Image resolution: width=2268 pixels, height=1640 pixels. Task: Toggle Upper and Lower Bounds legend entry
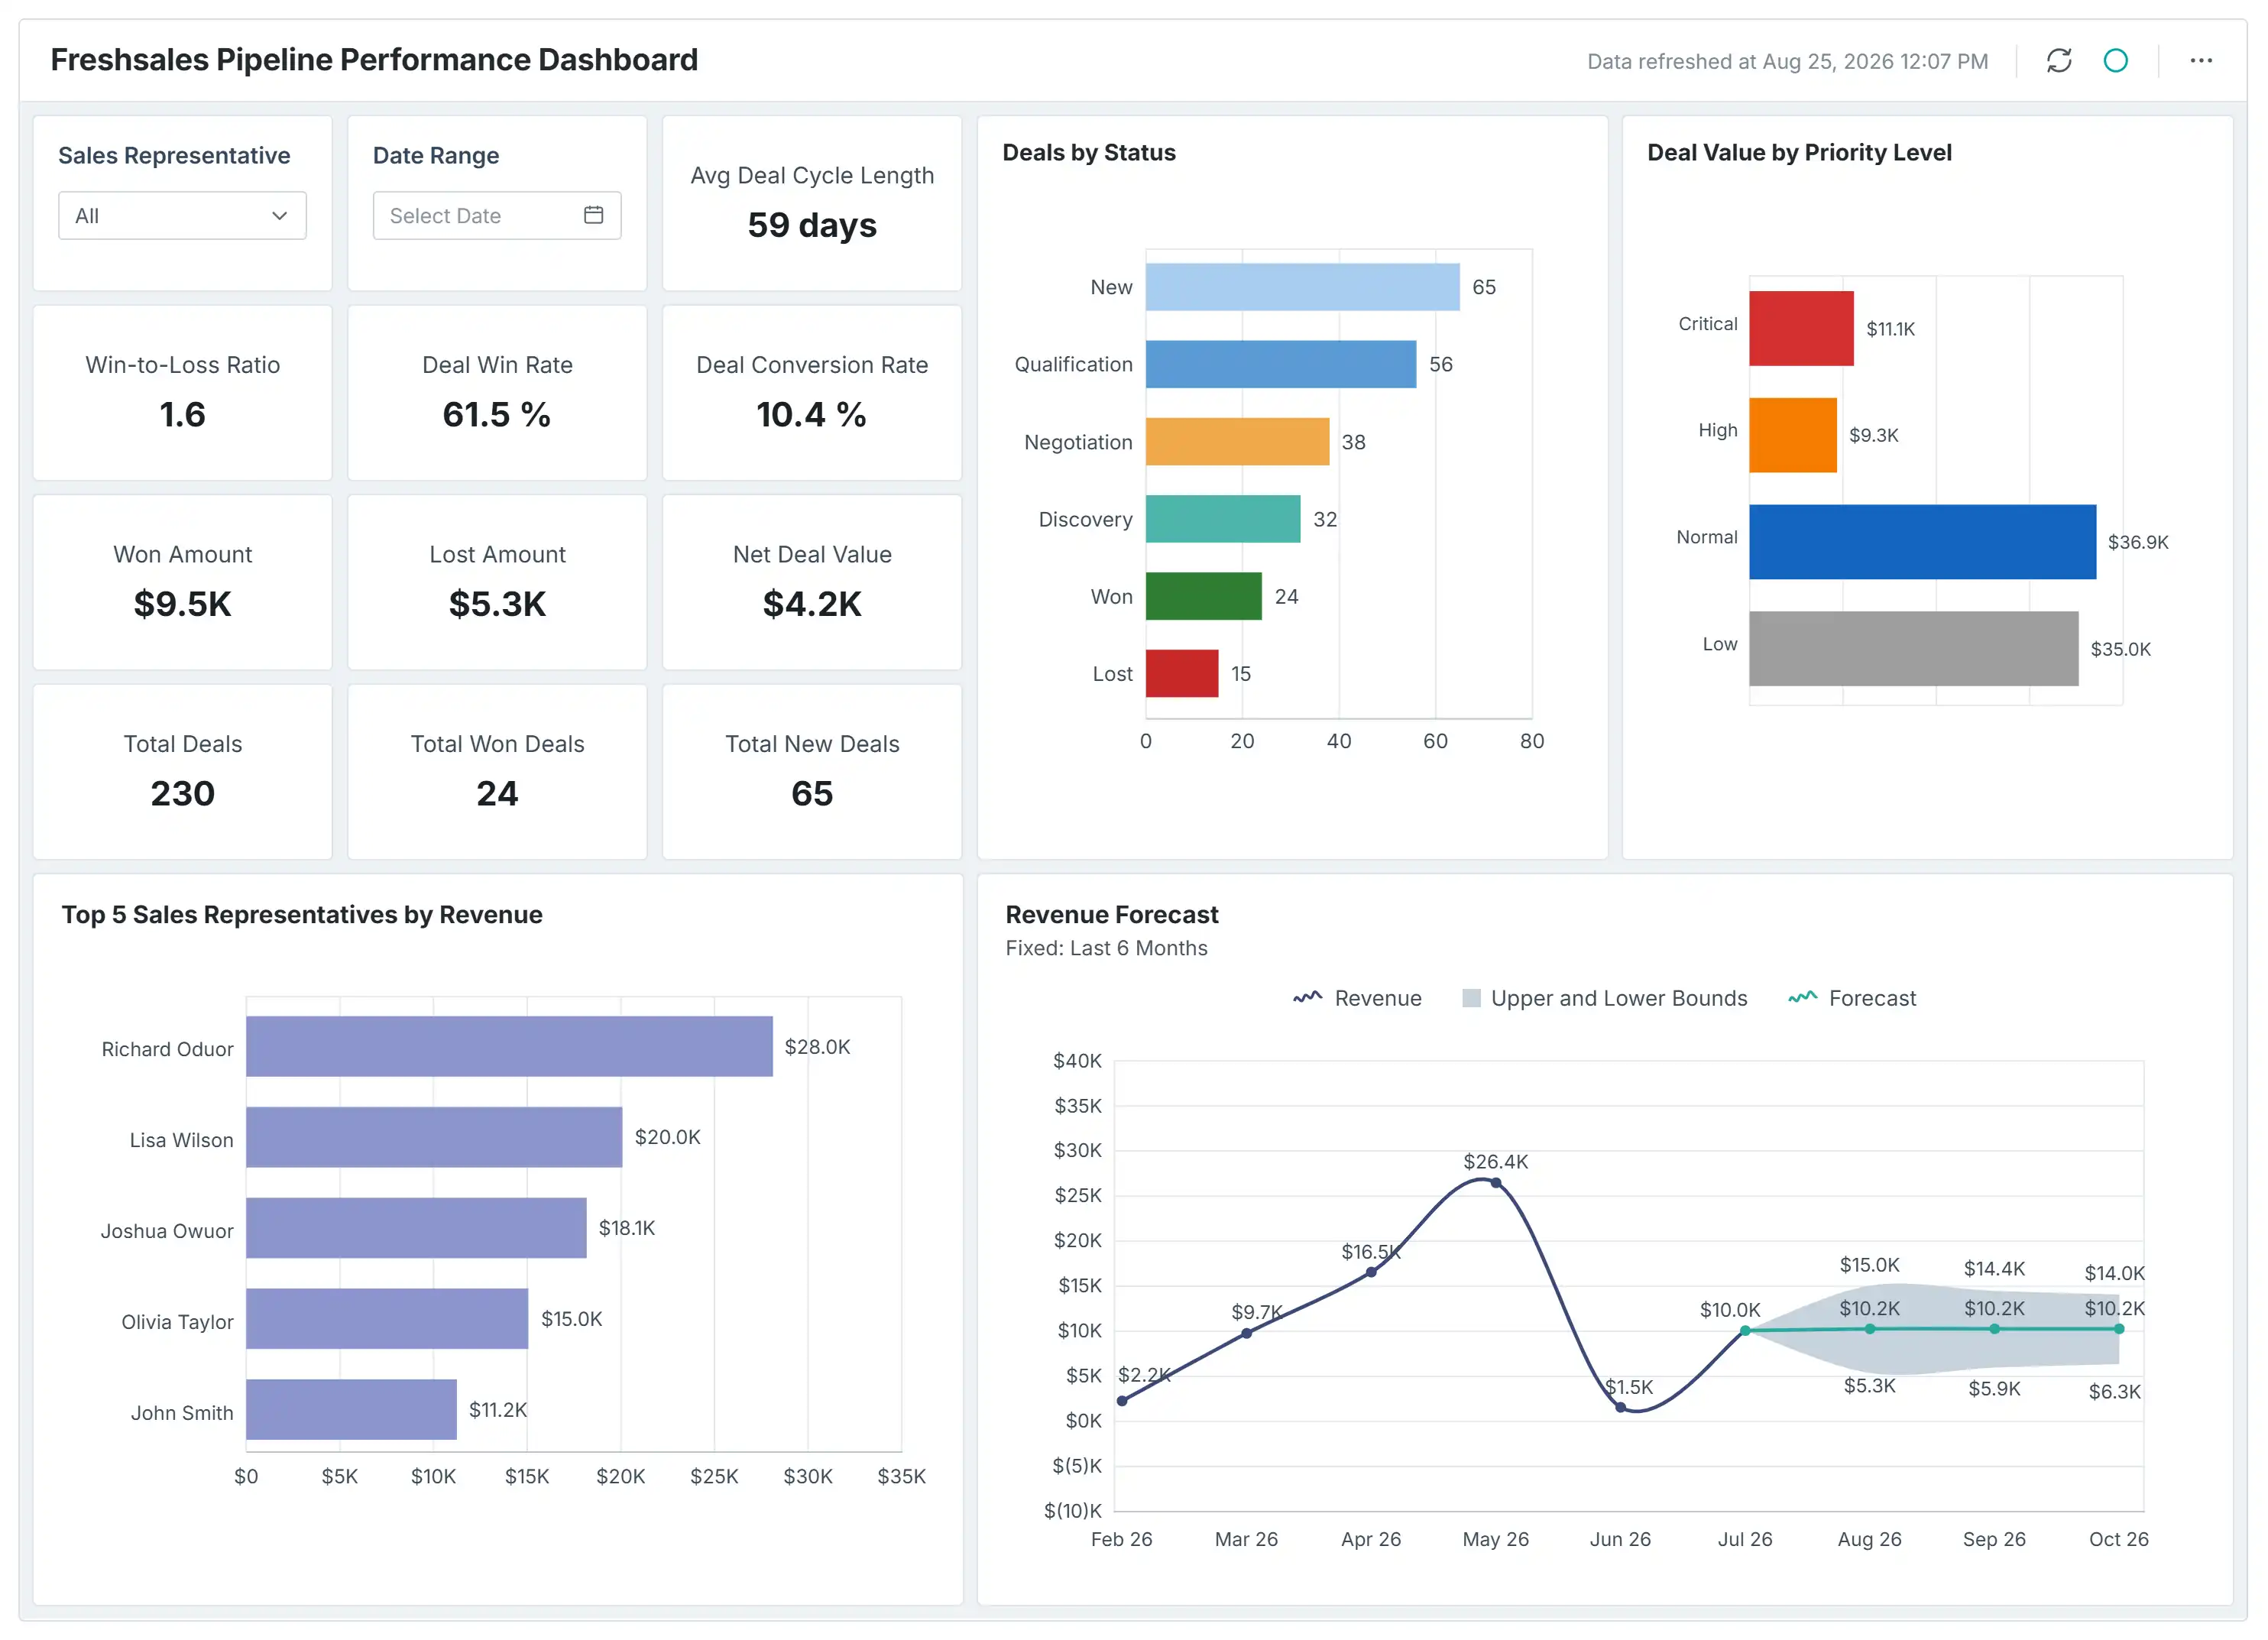click(1604, 998)
